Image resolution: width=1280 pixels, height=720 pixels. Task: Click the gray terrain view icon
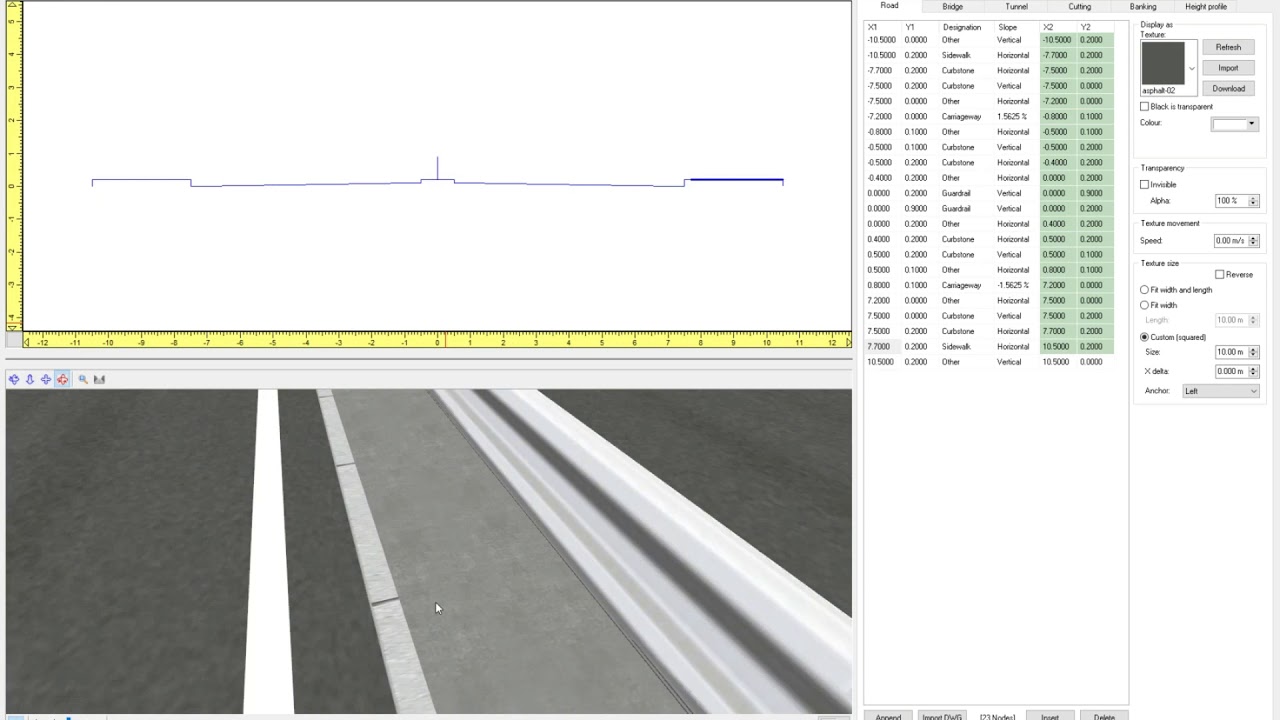click(99, 379)
